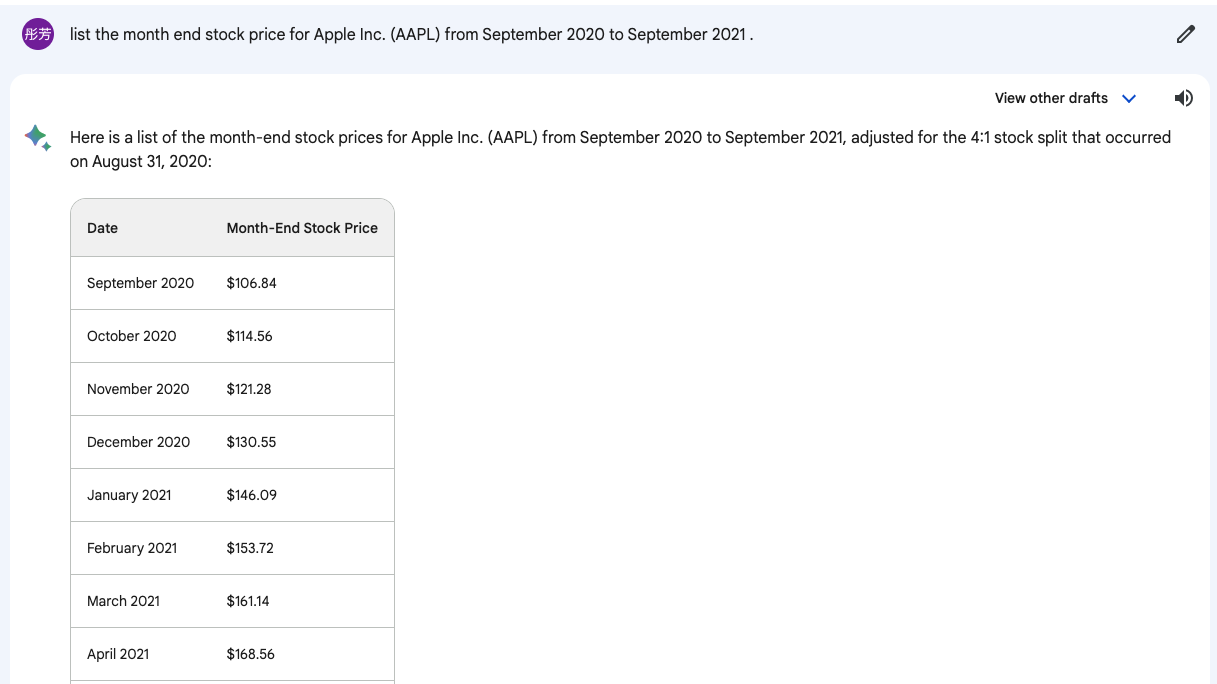The width and height of the screenshot is (1217, 684).
Task: Click the Date column header
Action: (x=102, y=228)
